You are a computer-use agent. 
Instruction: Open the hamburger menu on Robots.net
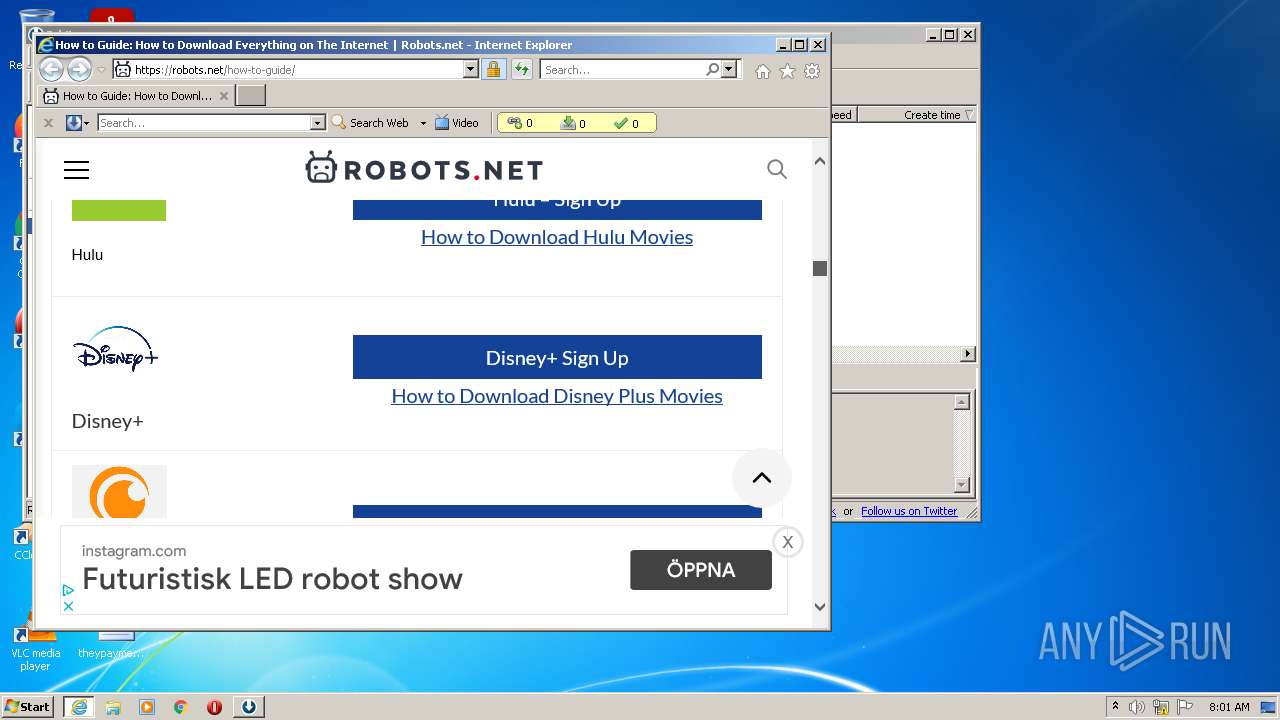point(76,170)
